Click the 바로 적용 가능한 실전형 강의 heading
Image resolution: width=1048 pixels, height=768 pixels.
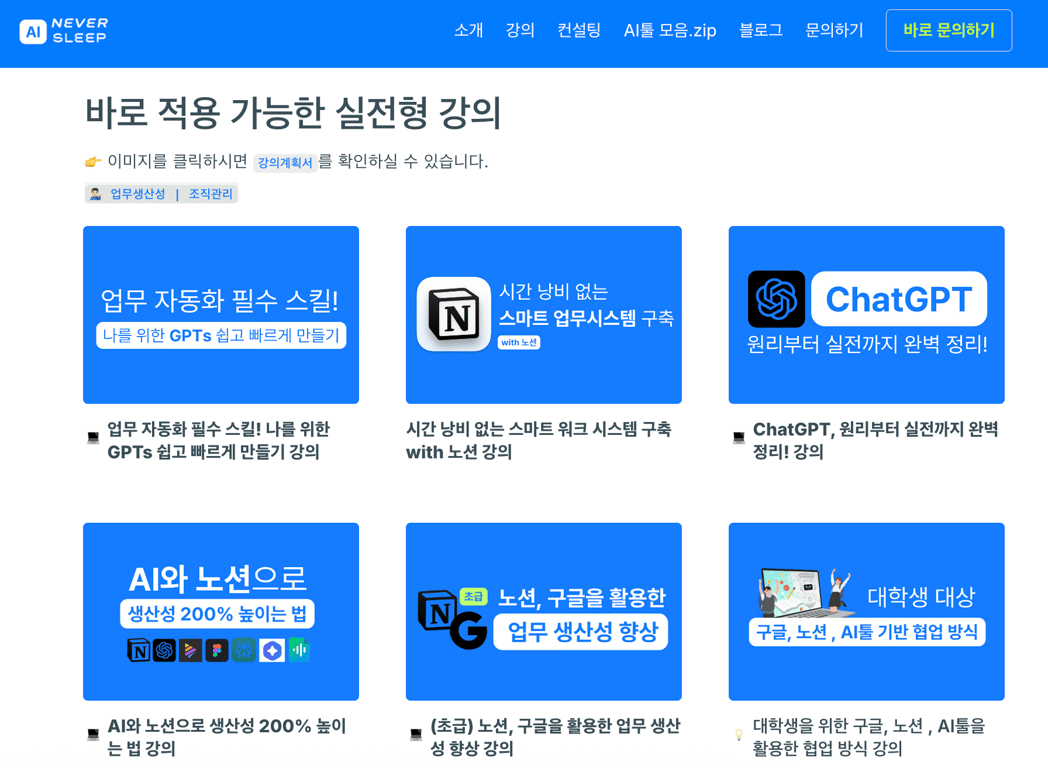[293, 112]
